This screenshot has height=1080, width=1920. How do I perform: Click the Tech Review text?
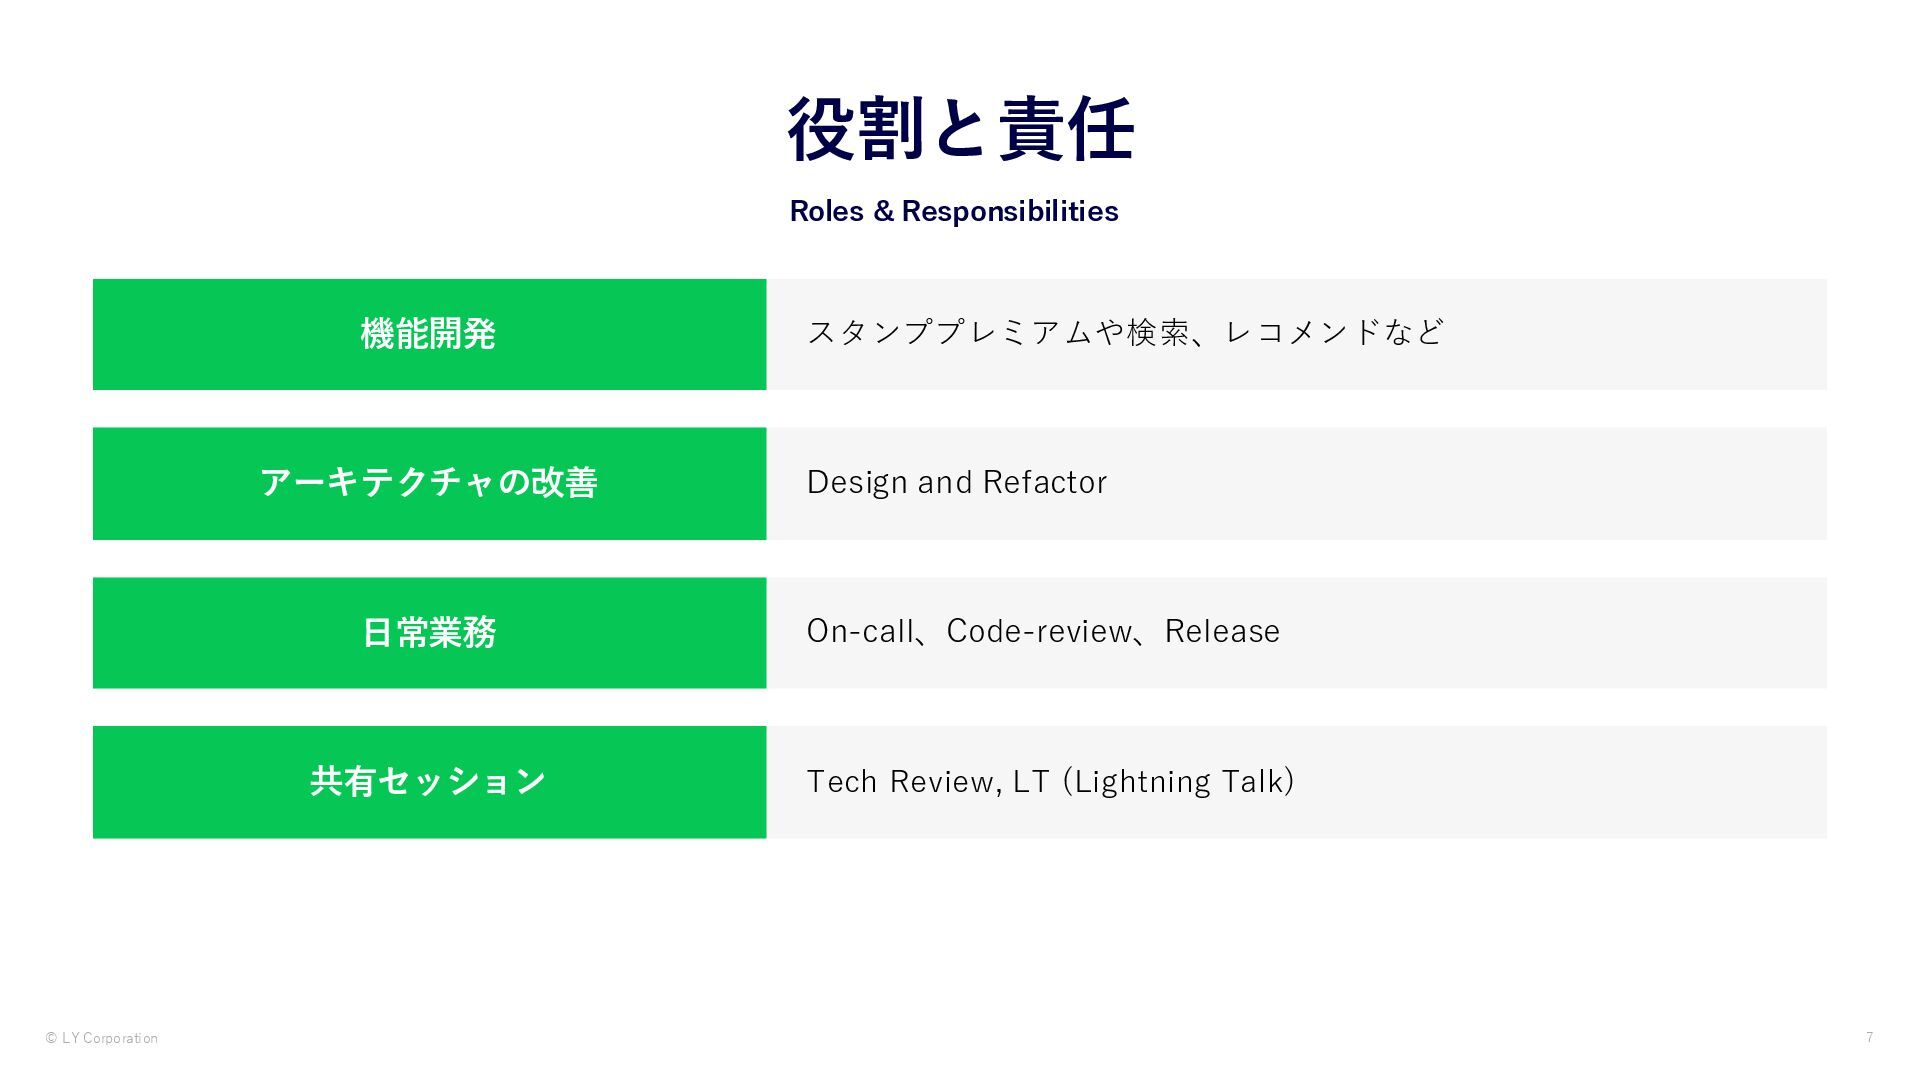point(901,781)
